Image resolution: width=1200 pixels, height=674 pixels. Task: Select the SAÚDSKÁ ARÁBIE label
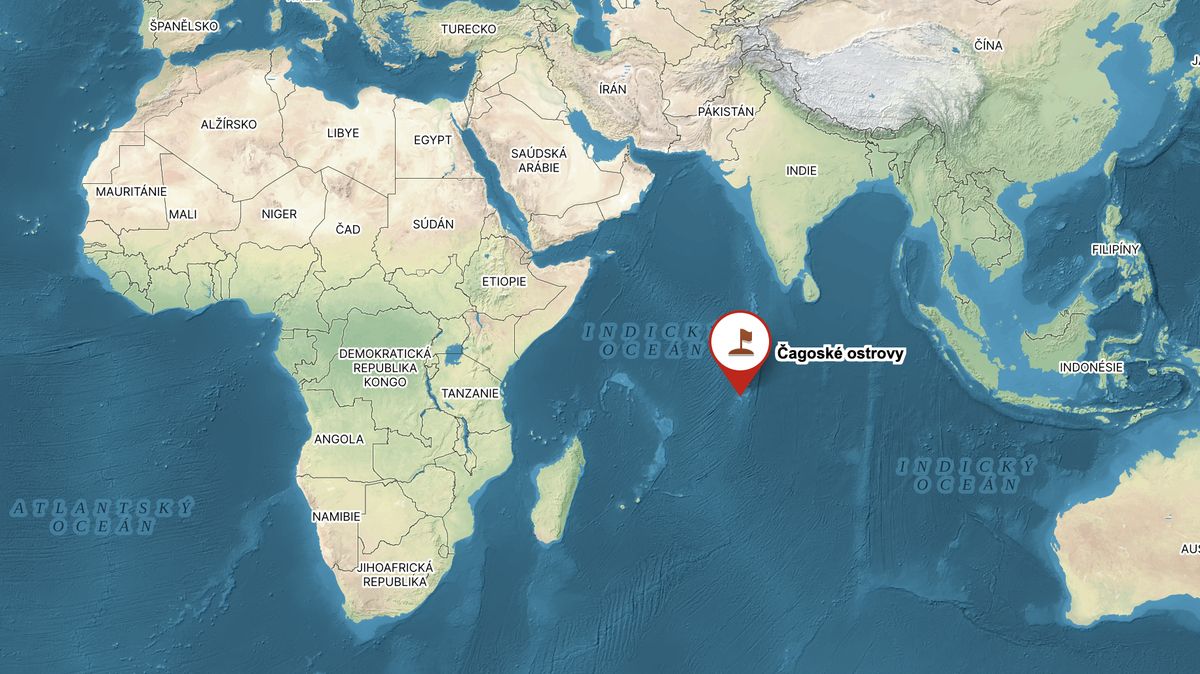539,160
